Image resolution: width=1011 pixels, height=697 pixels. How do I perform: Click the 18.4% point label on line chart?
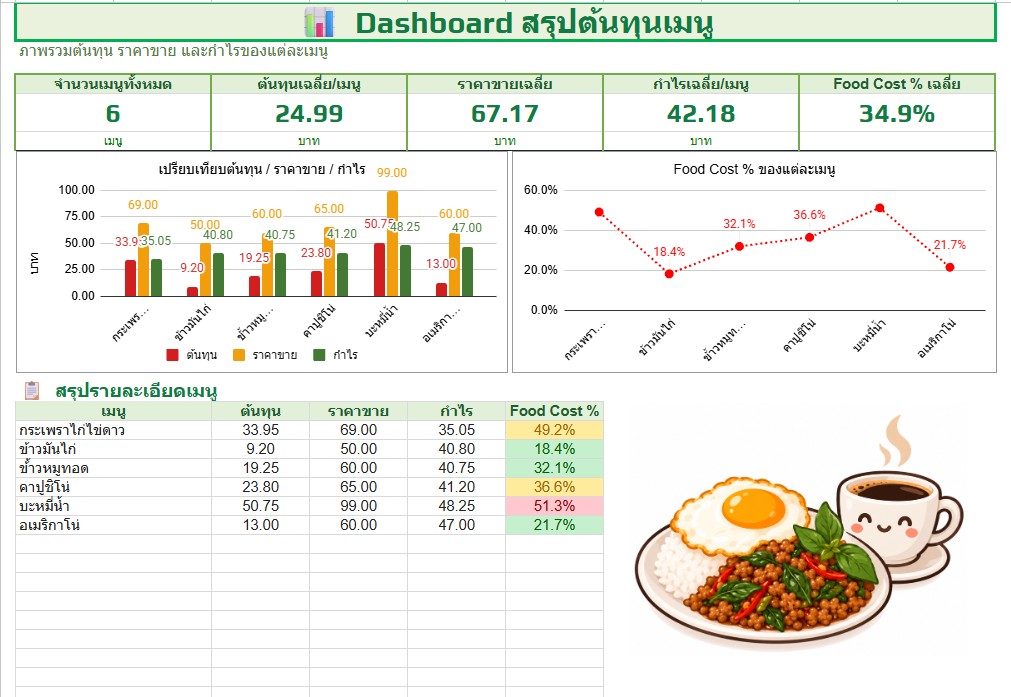pos(669,252)
